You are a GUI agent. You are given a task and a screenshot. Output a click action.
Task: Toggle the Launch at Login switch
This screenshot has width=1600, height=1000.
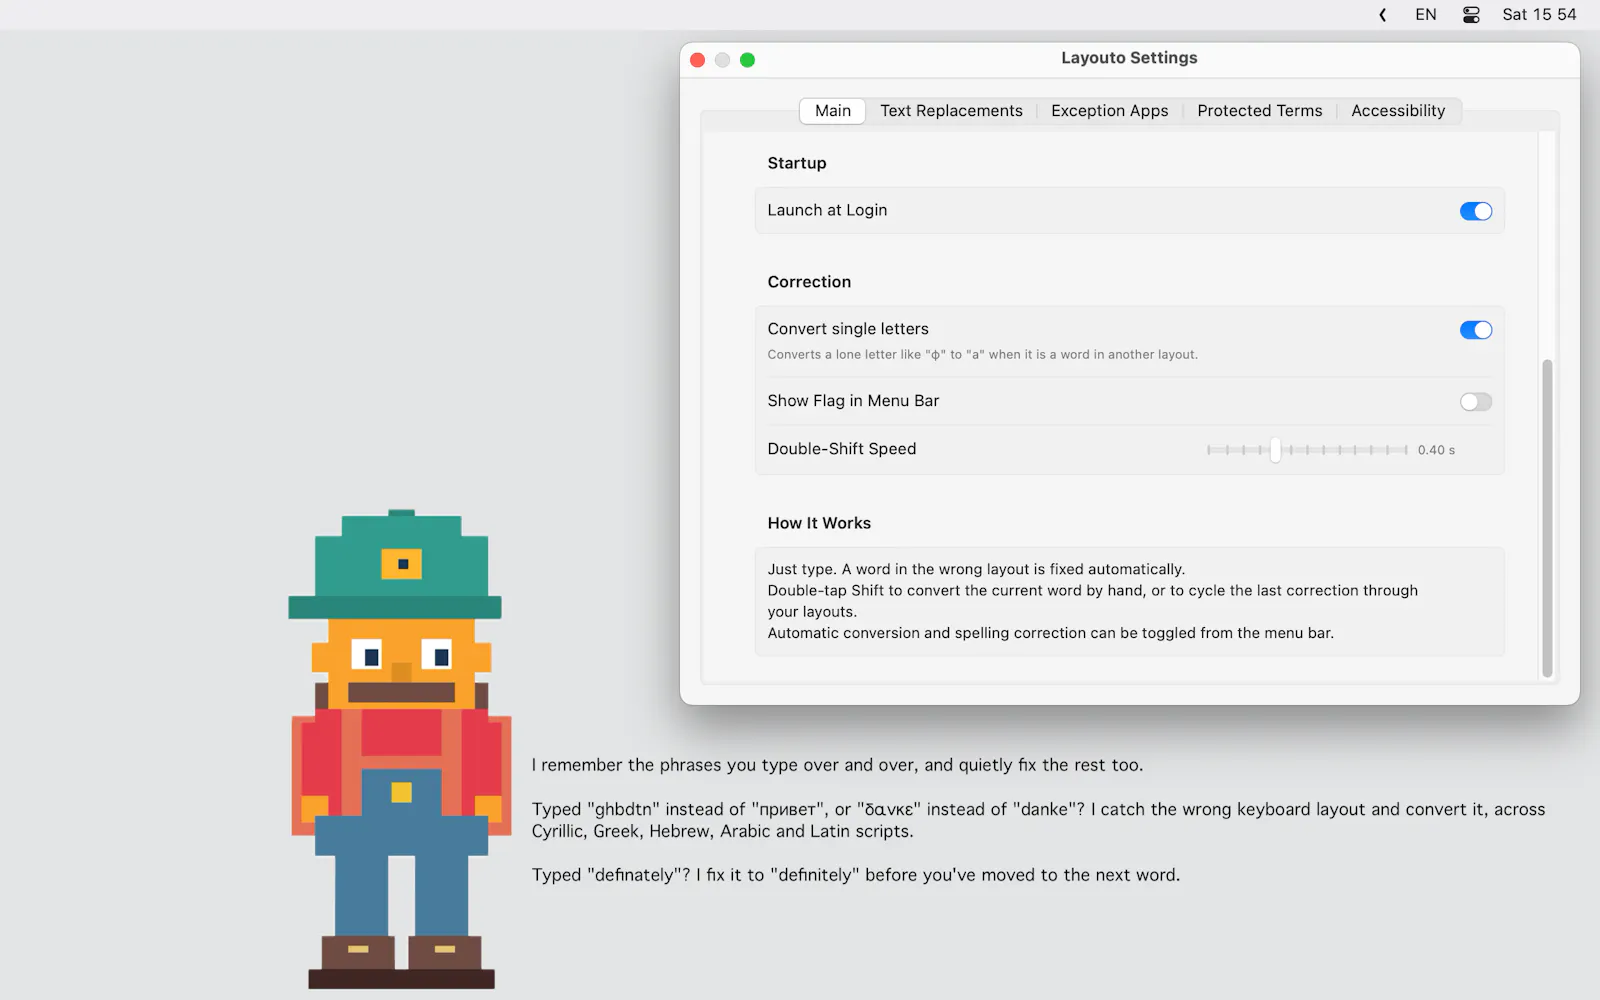(x=1476, y=211)
